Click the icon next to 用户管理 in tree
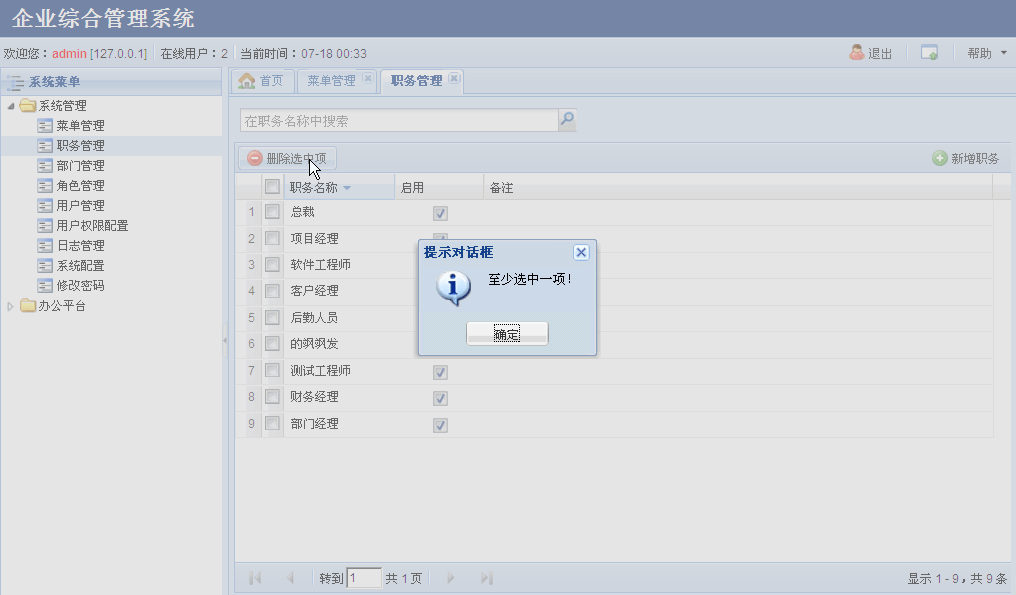 point(45,206)
